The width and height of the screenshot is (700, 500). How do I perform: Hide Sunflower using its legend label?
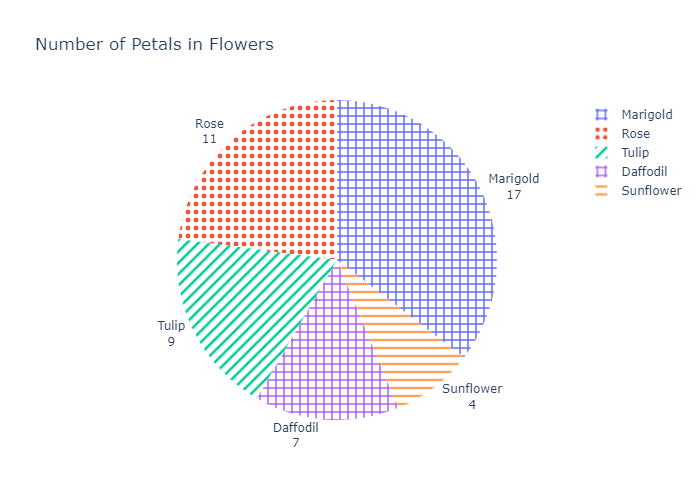pyautogui.click(x=651, y=191)
